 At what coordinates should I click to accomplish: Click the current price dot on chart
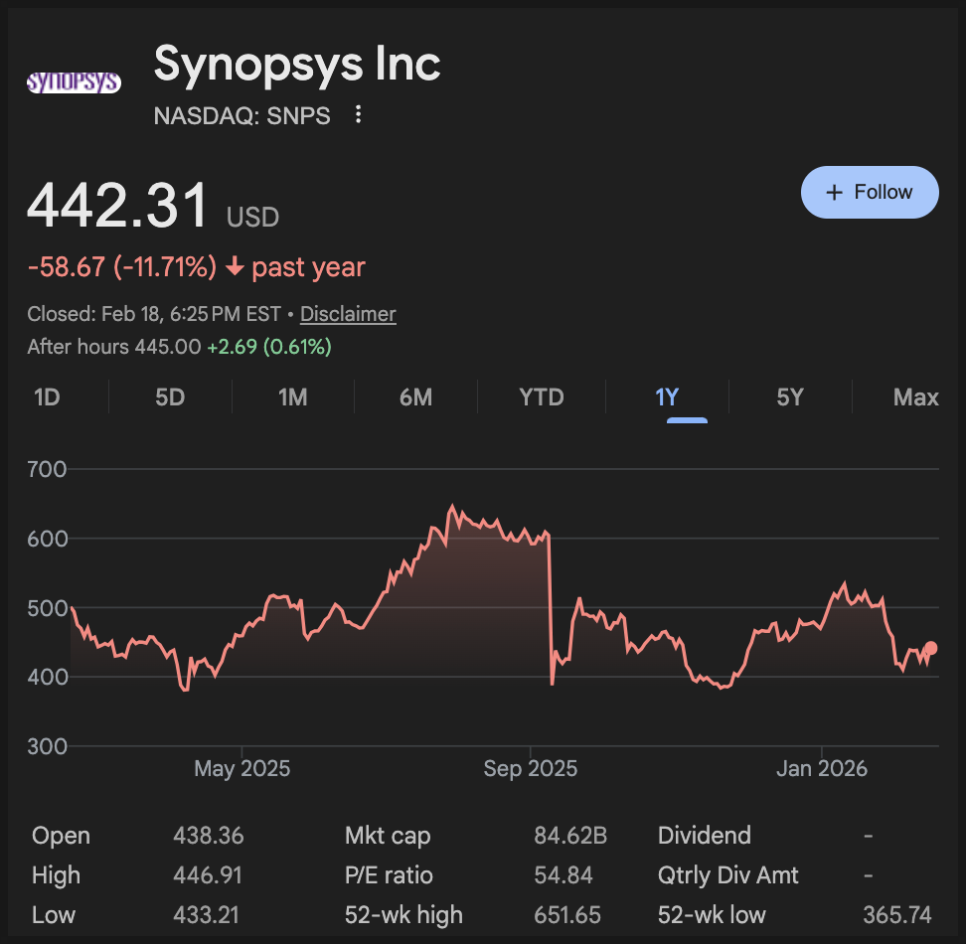pyautogui.click(x=930, y=648)
